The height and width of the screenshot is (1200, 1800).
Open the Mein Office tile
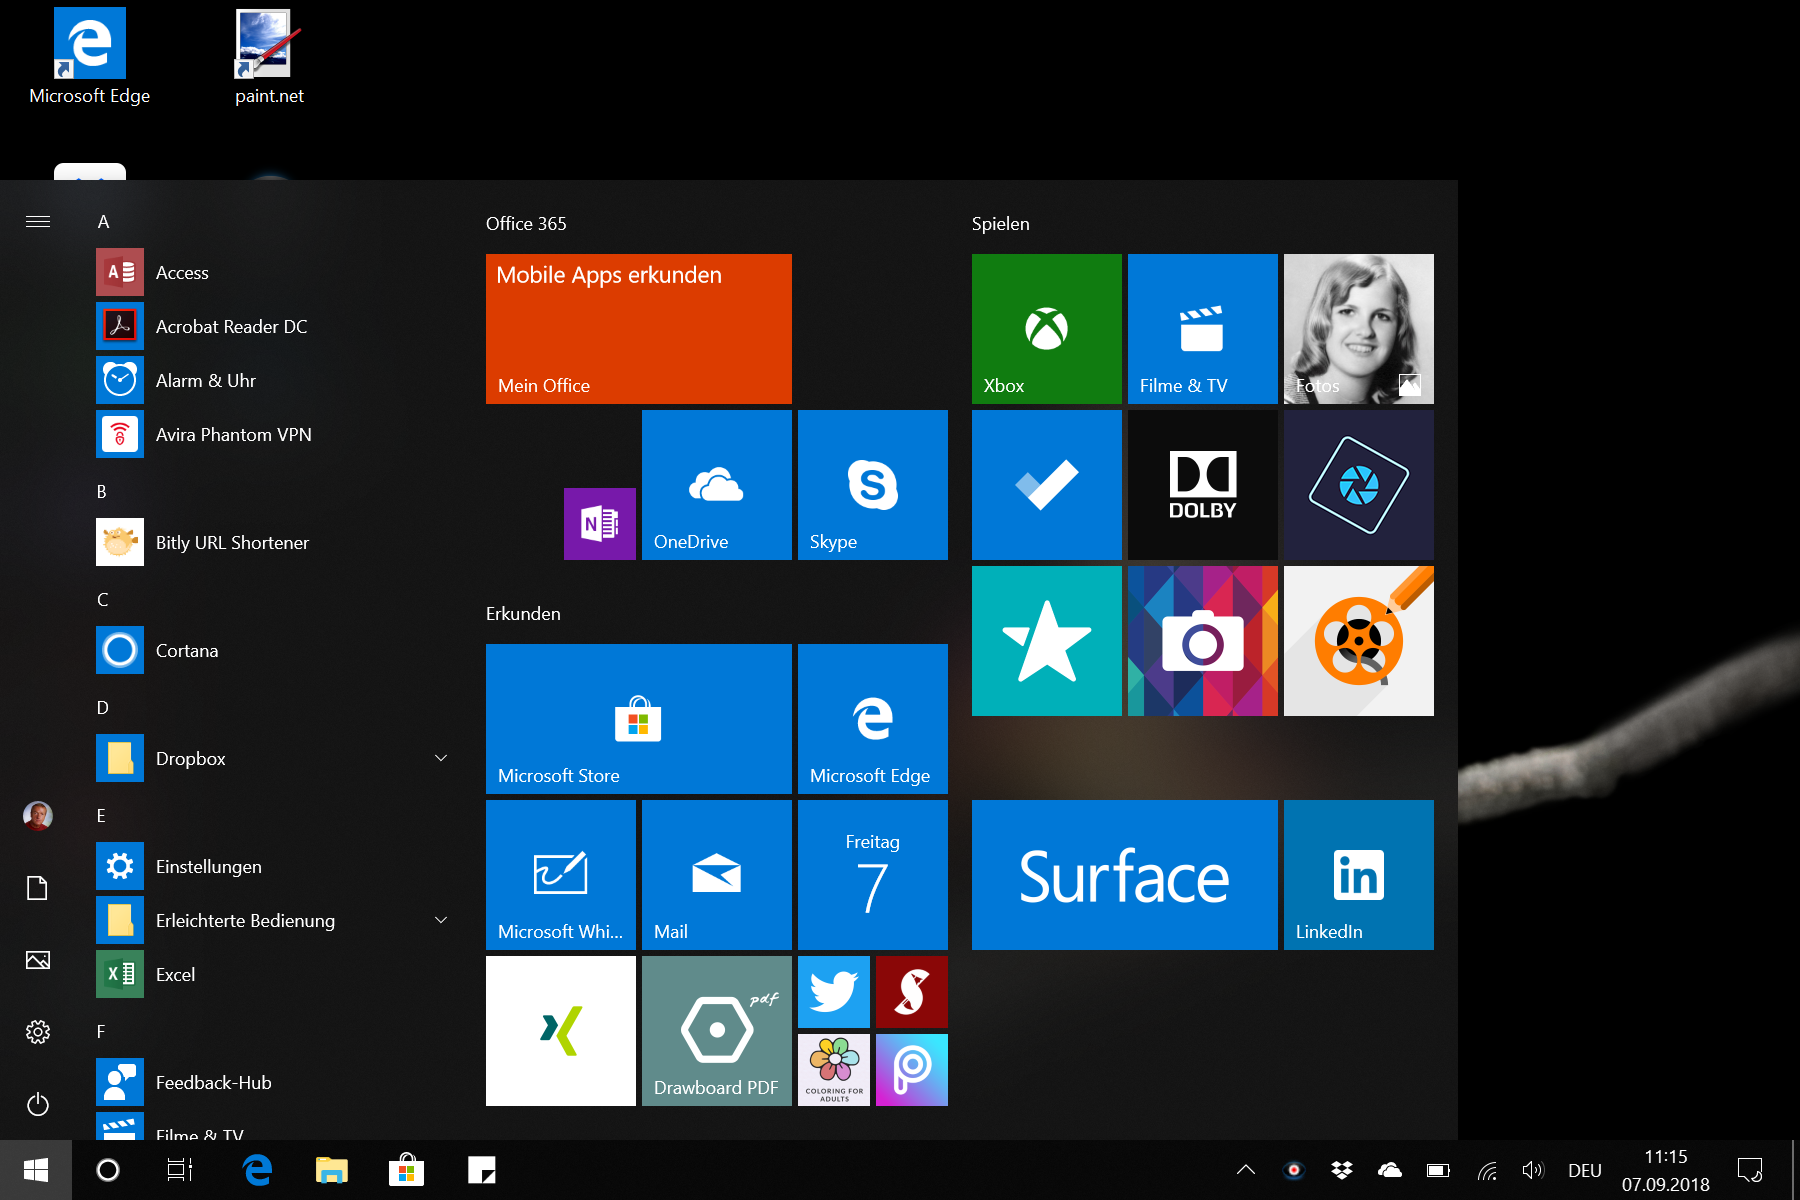639,329
